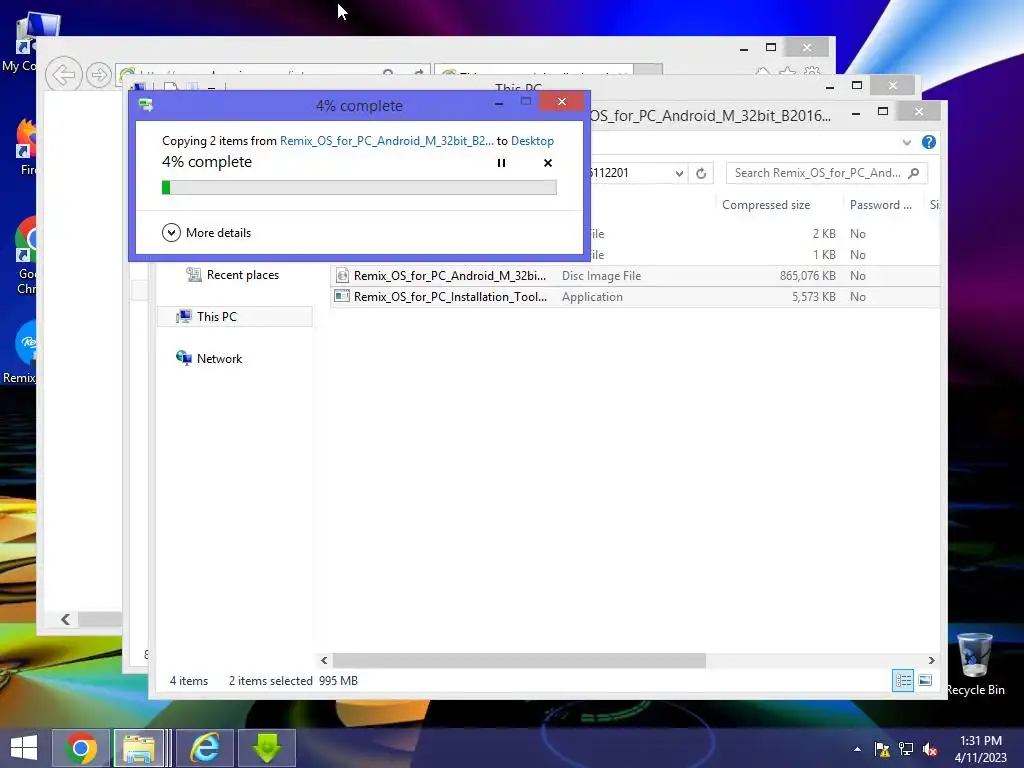The height and width of the screenshot is (768, 1024).
Task: Click the search magnifier icon
Action: (914, 173)
